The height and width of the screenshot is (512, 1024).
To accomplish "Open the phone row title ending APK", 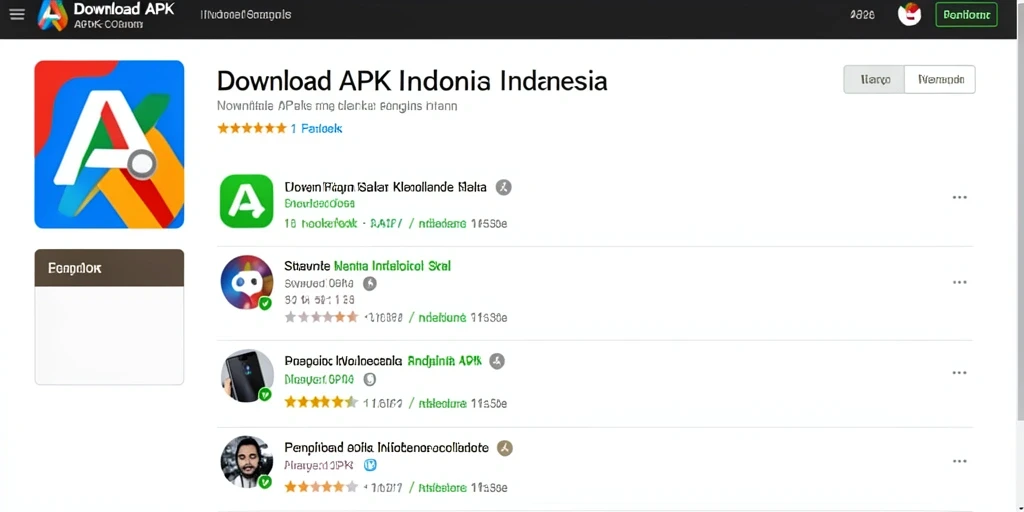I will (x=383, y=360).
